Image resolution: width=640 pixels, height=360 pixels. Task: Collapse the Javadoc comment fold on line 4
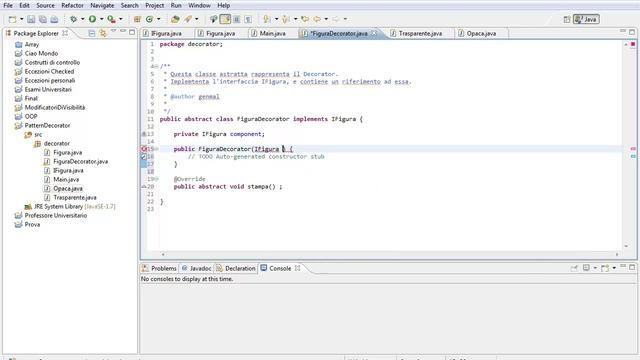(157, 67)
